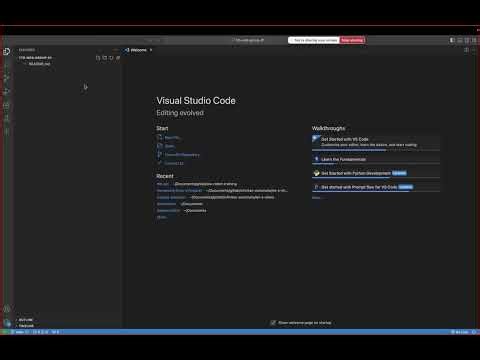Click New Folder icon in Explorer header
This screenshot has width=480, height=360.
(x=105, y=58)
